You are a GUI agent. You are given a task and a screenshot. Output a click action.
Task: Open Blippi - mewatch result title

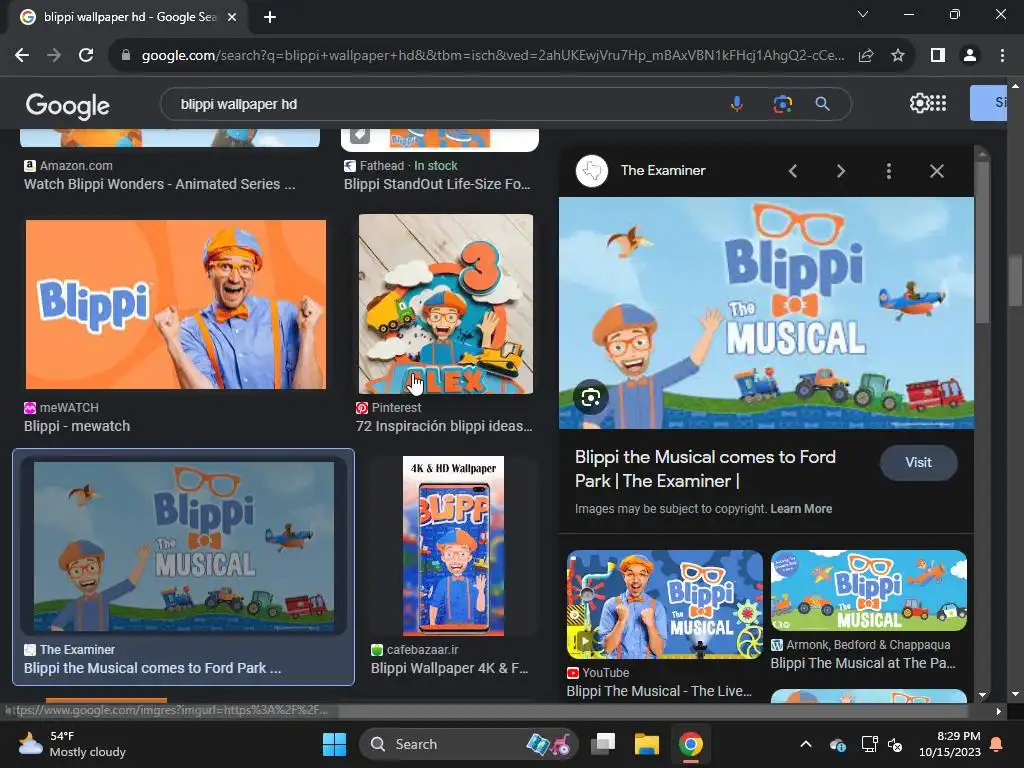(77, 426)
